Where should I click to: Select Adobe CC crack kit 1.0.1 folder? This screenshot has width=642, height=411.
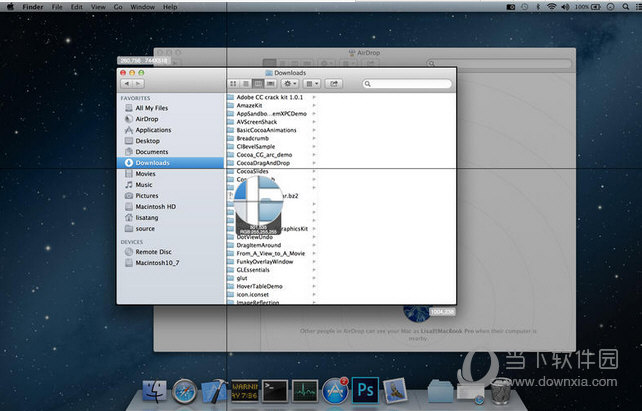point(269,97)
